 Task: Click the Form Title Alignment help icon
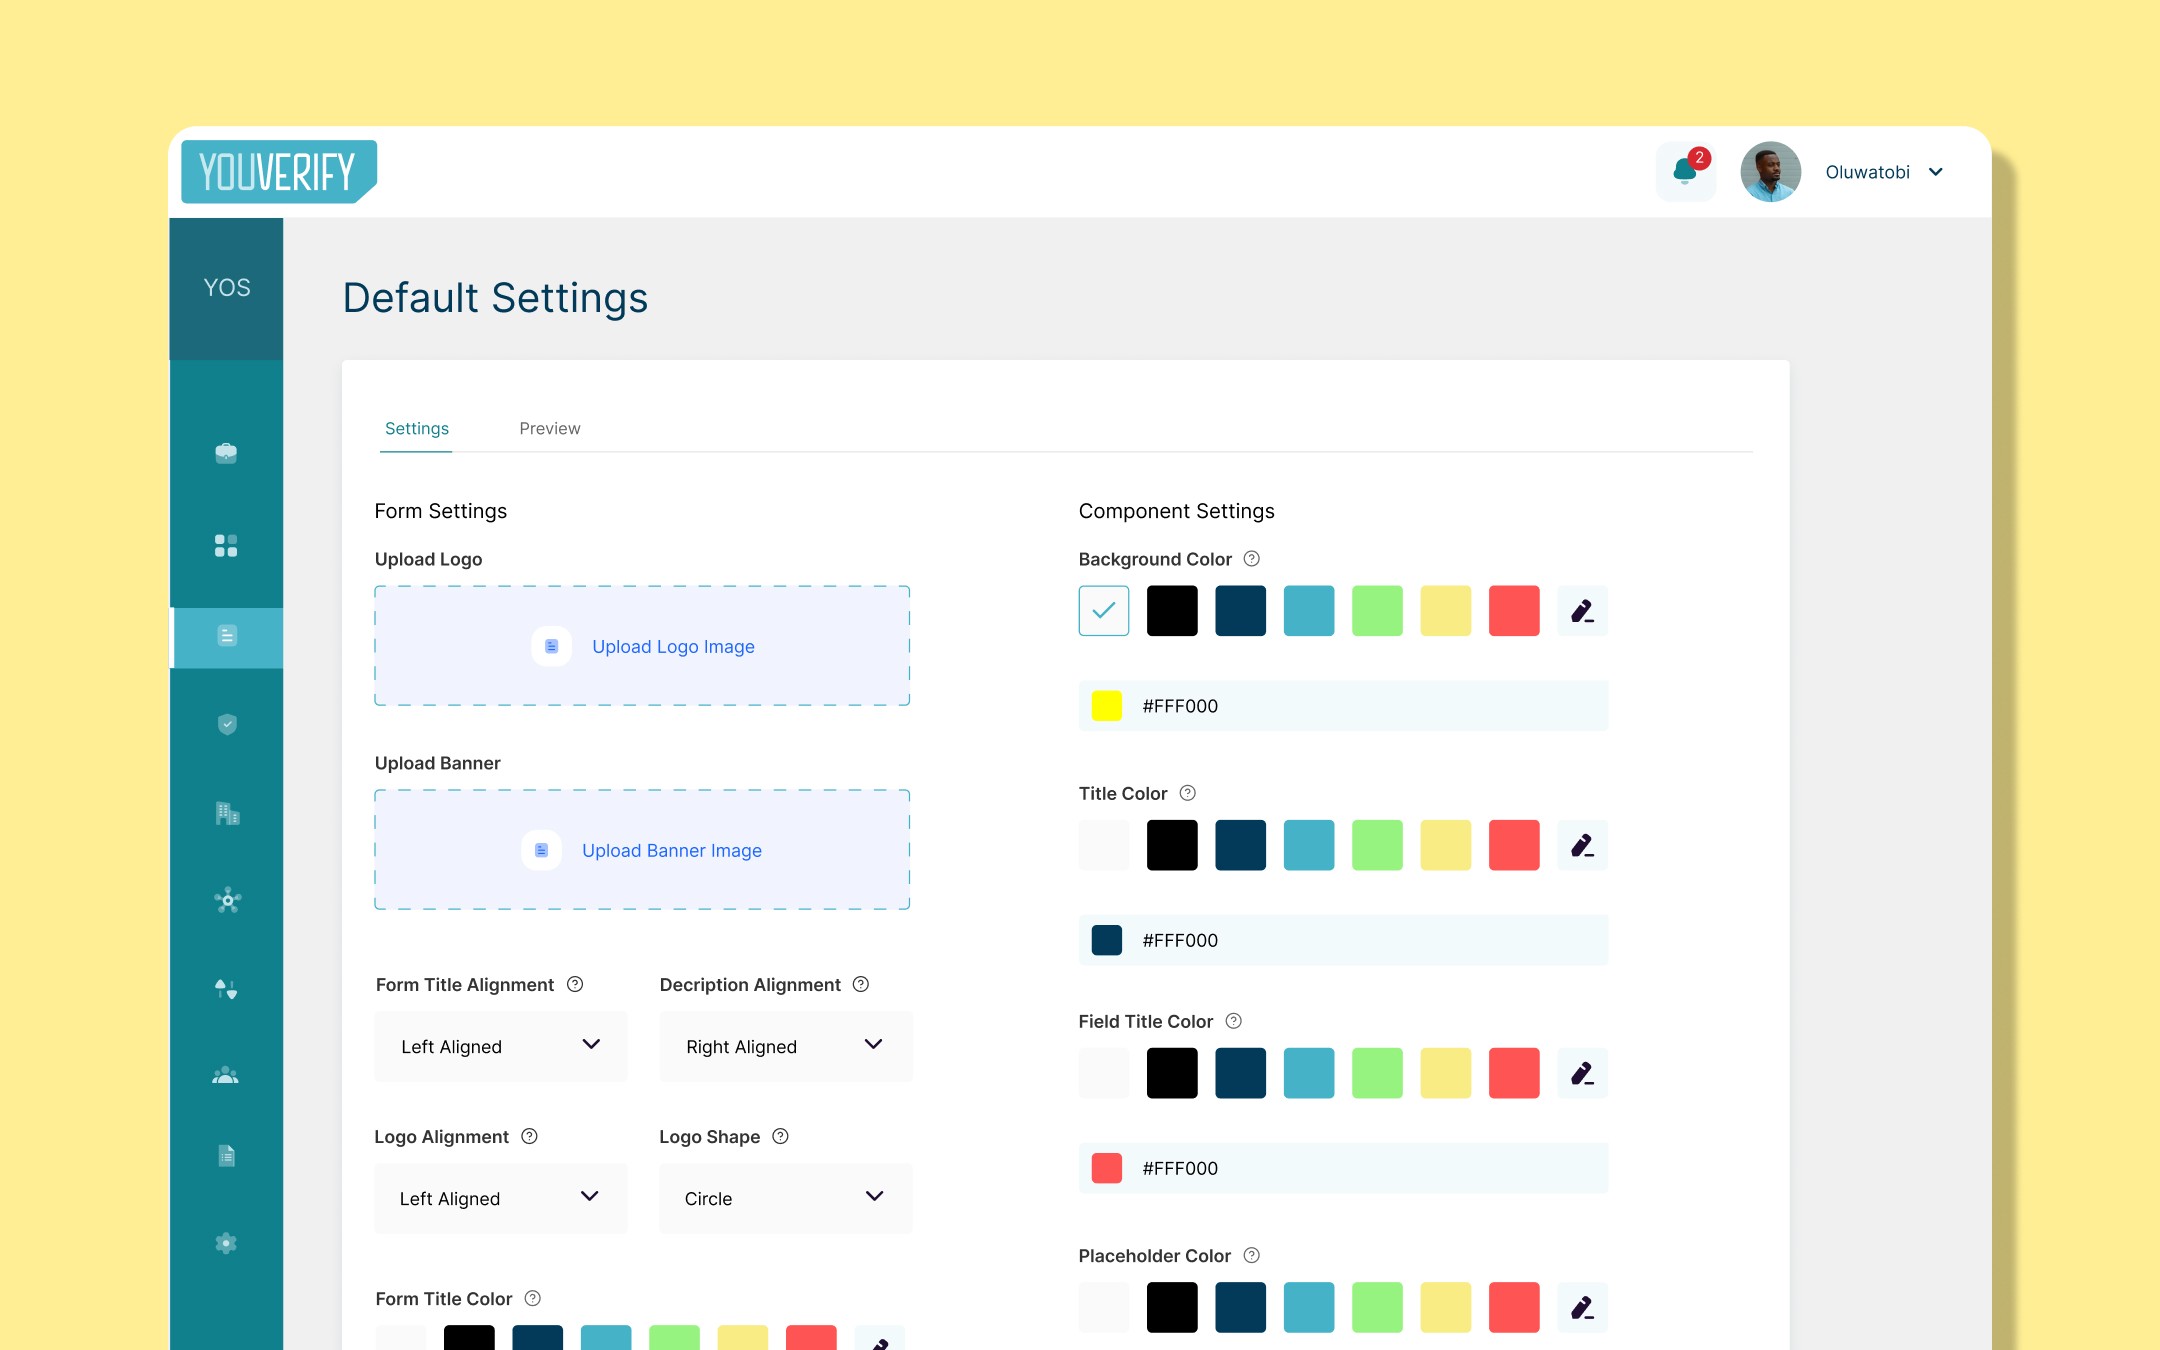pyautogui.click(x=575, y=984)
